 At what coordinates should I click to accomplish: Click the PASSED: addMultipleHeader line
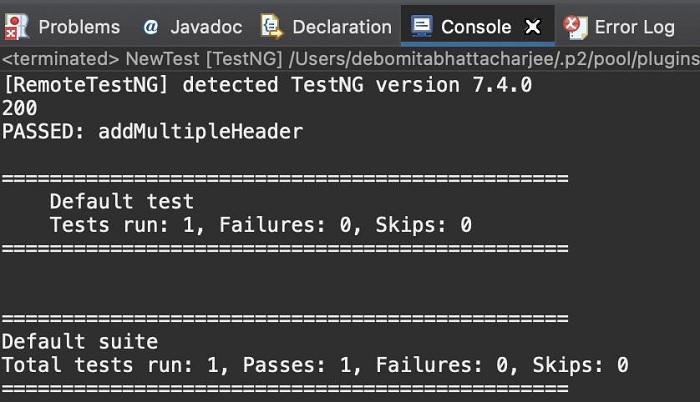coord(152,131)
